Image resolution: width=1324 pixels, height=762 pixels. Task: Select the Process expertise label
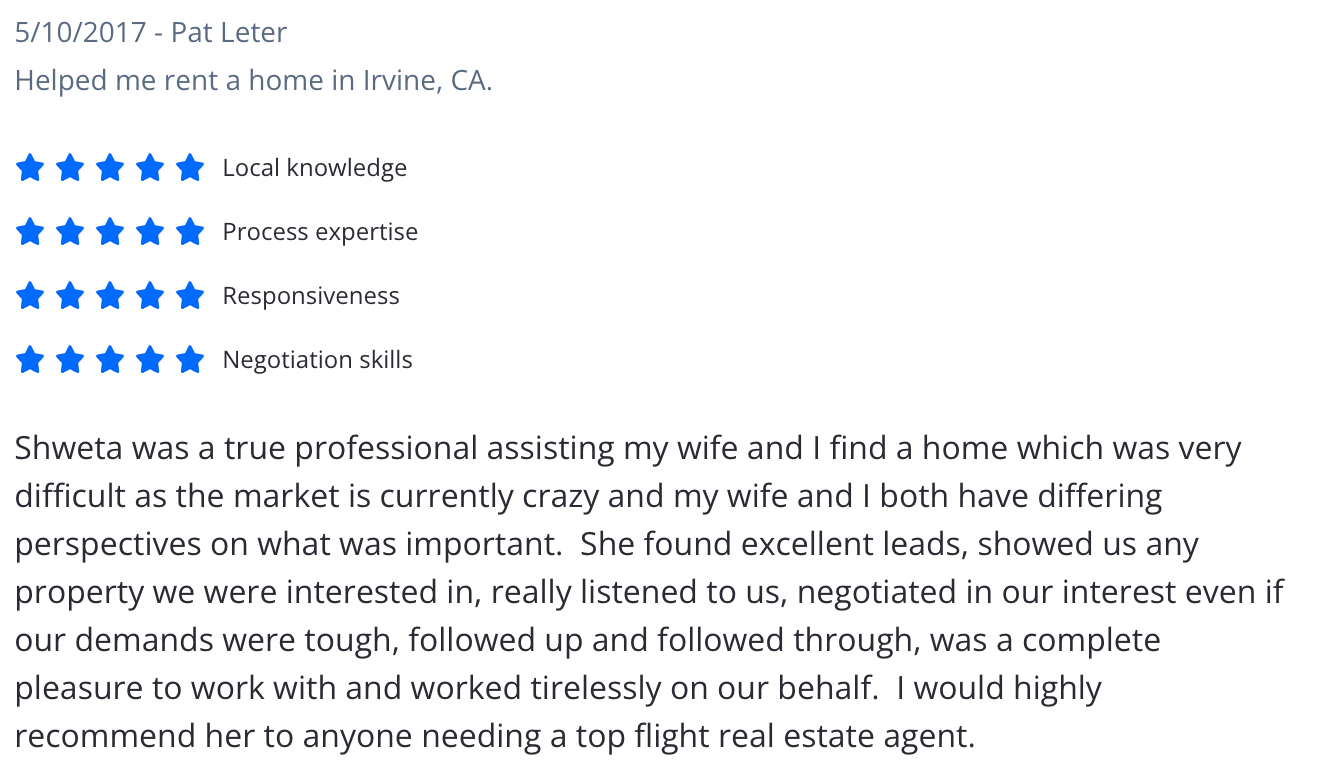point(320,232)
